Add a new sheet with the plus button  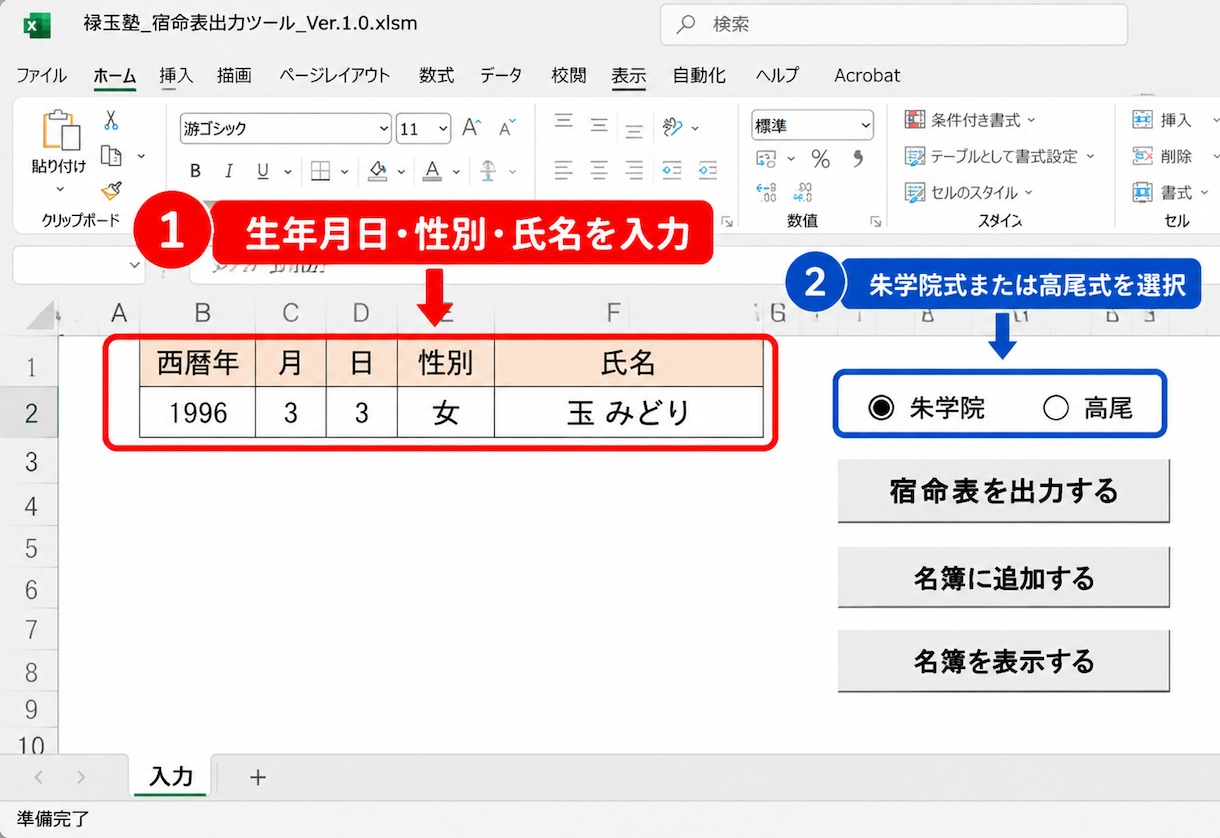coord(258,777)
